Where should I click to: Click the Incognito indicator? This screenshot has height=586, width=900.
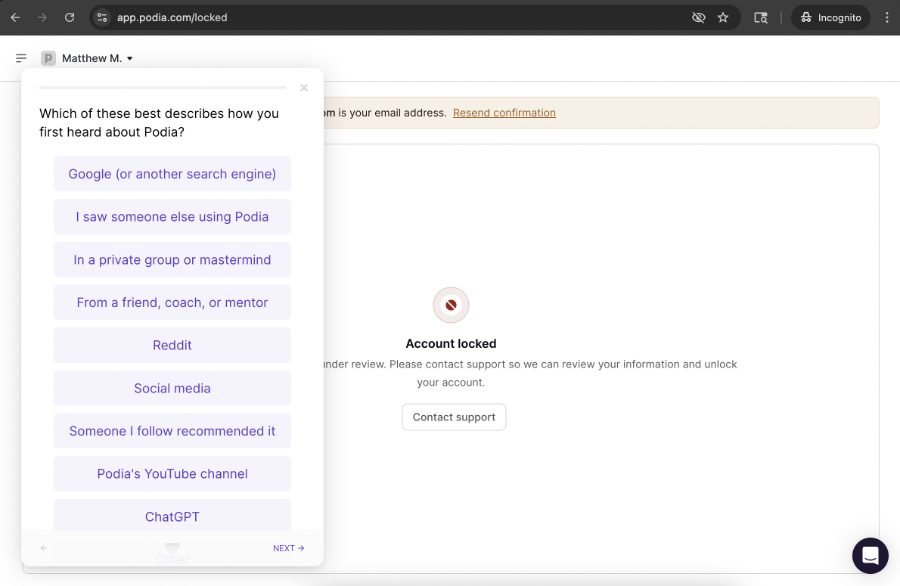click(831, 17)
